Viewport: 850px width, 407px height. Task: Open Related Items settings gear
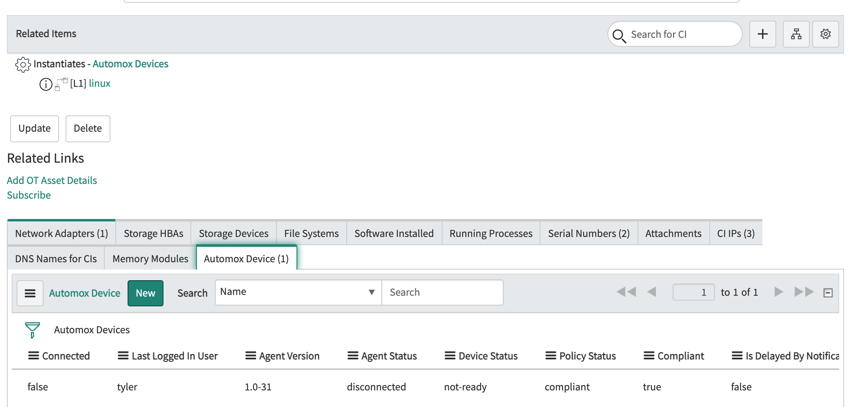click(826, 34)
